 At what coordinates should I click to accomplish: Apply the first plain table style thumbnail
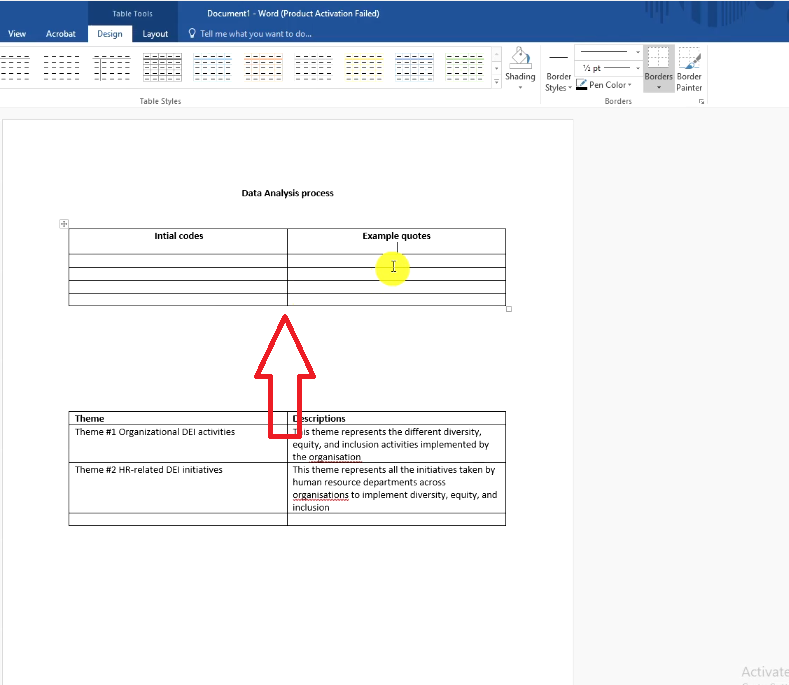(x=14, y=67)
